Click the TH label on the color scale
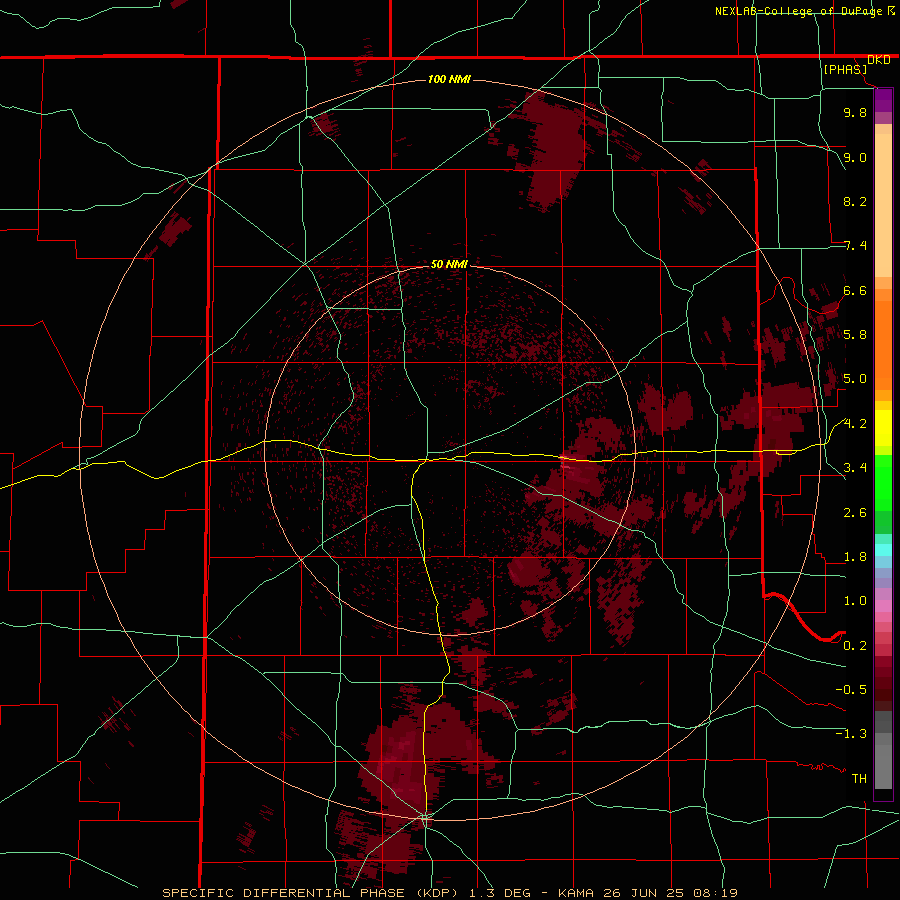 859,779
